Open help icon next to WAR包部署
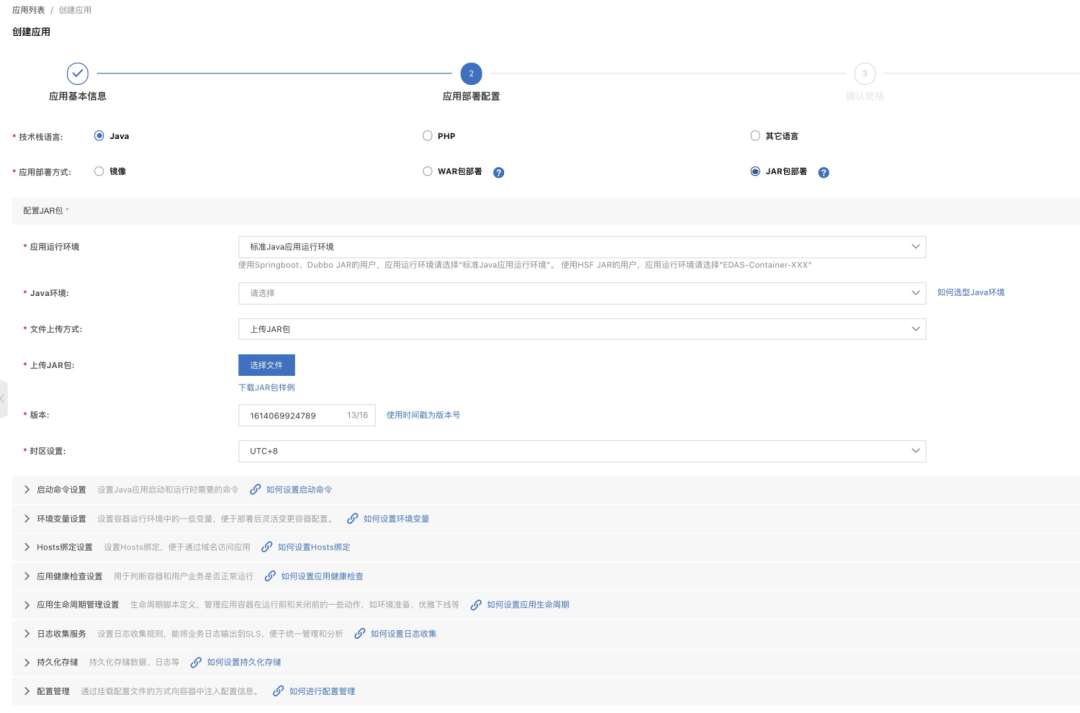 coord(499,172)
